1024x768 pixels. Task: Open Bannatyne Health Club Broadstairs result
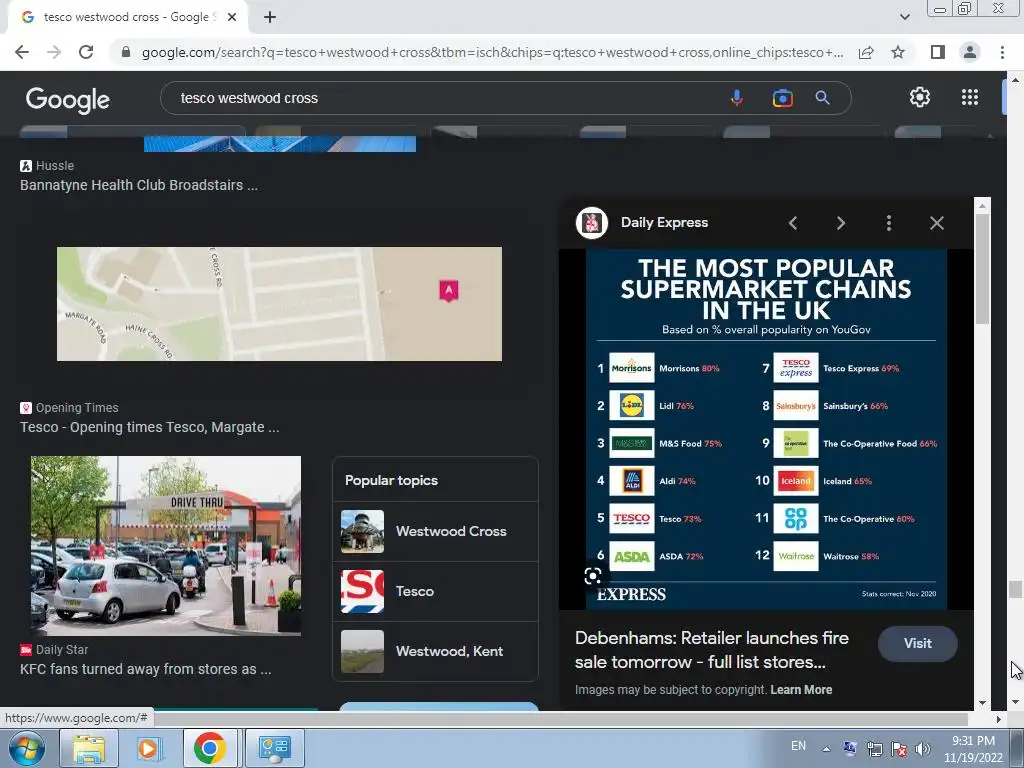click(139, 185)
